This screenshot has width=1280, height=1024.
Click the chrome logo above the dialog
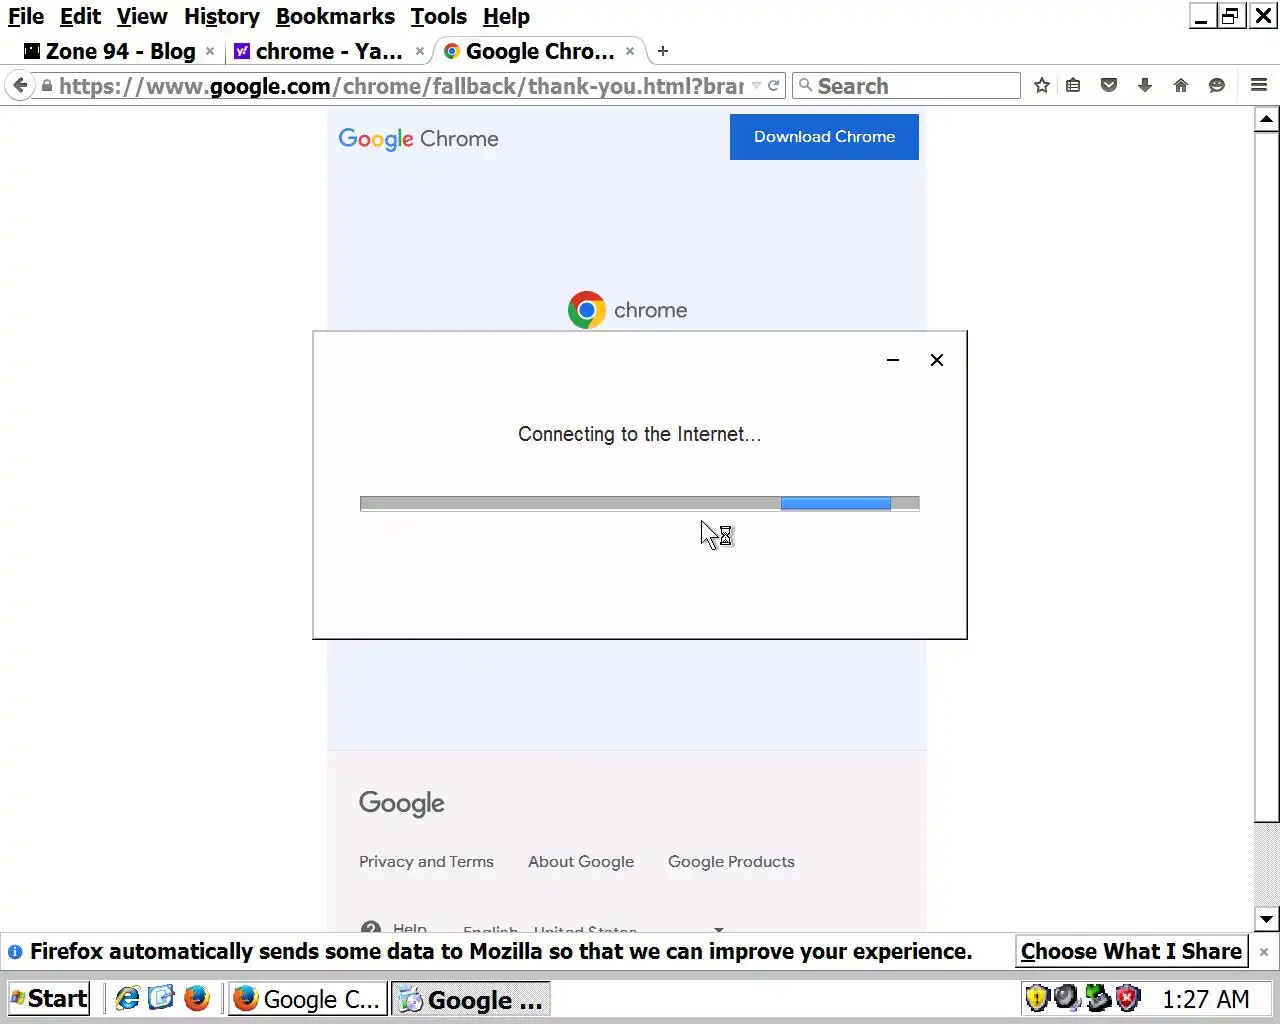627,310
